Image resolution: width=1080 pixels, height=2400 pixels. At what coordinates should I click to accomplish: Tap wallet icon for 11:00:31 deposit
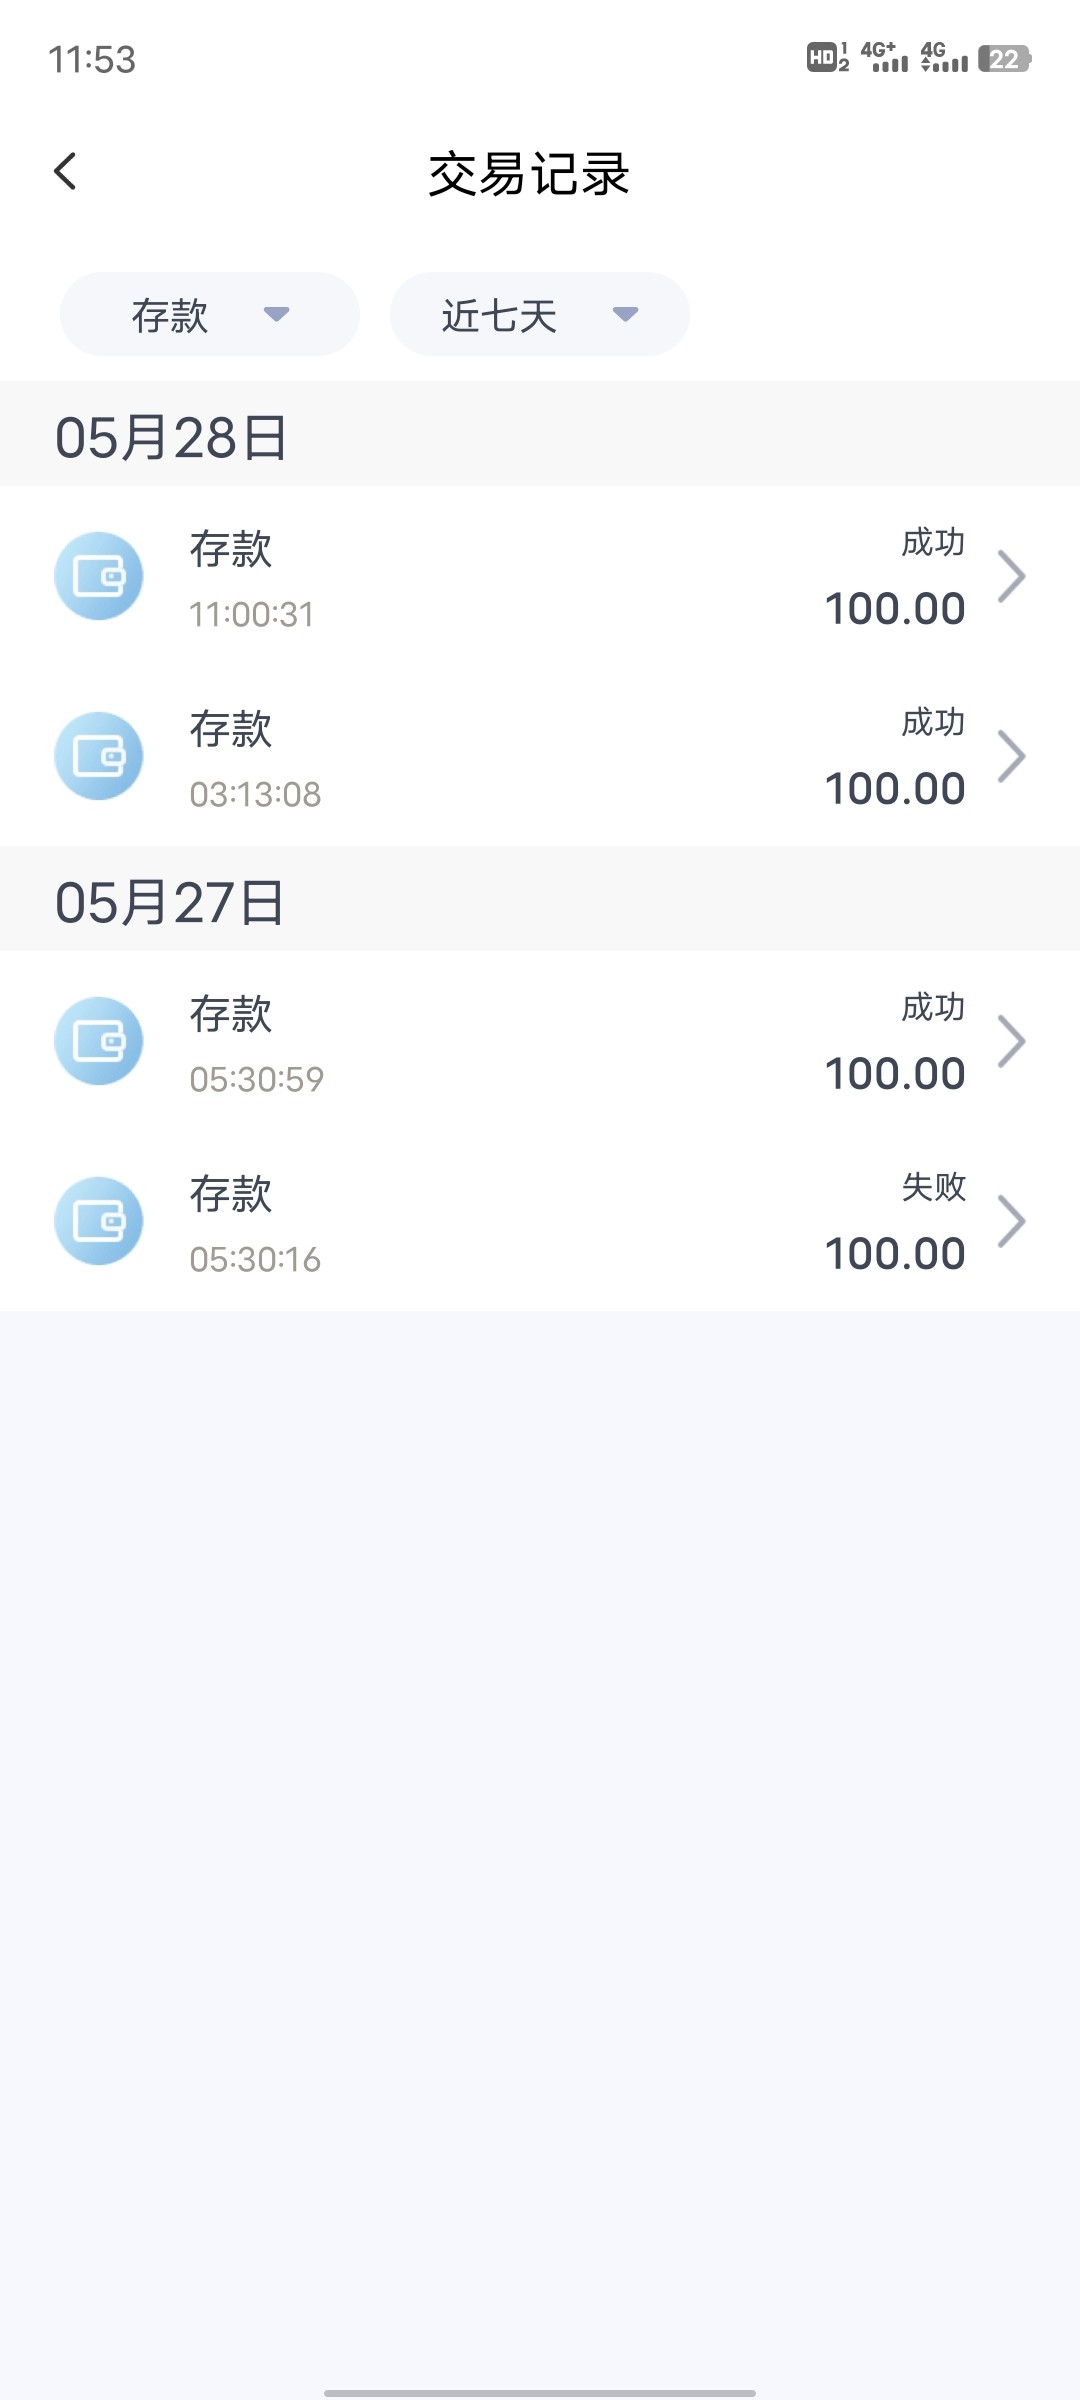click(x=99, y=576)
